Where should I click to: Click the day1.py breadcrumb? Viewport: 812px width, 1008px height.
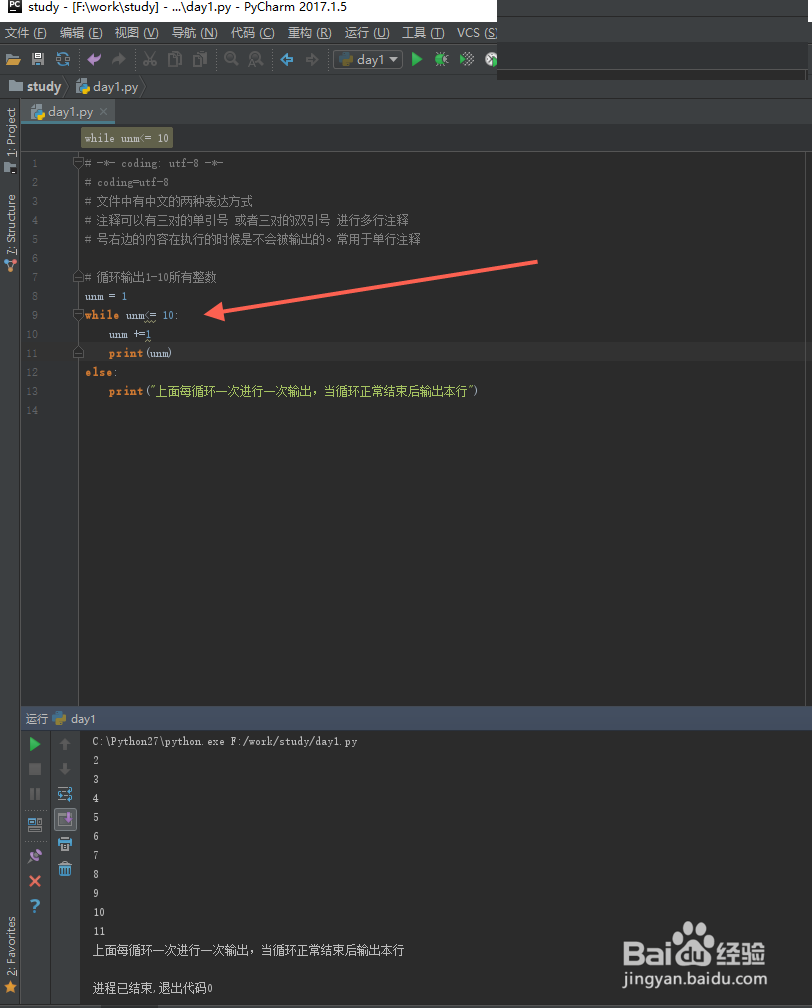point(107,87)
